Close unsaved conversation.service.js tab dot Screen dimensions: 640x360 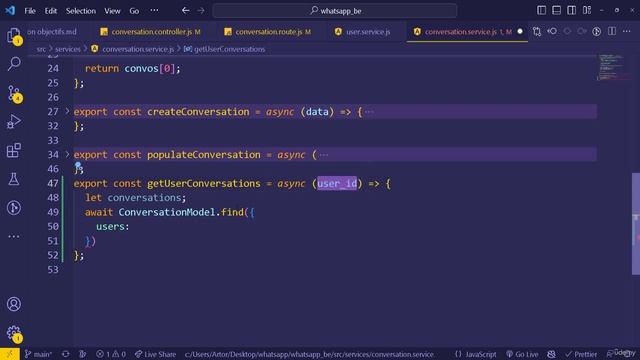coord(520,31)
